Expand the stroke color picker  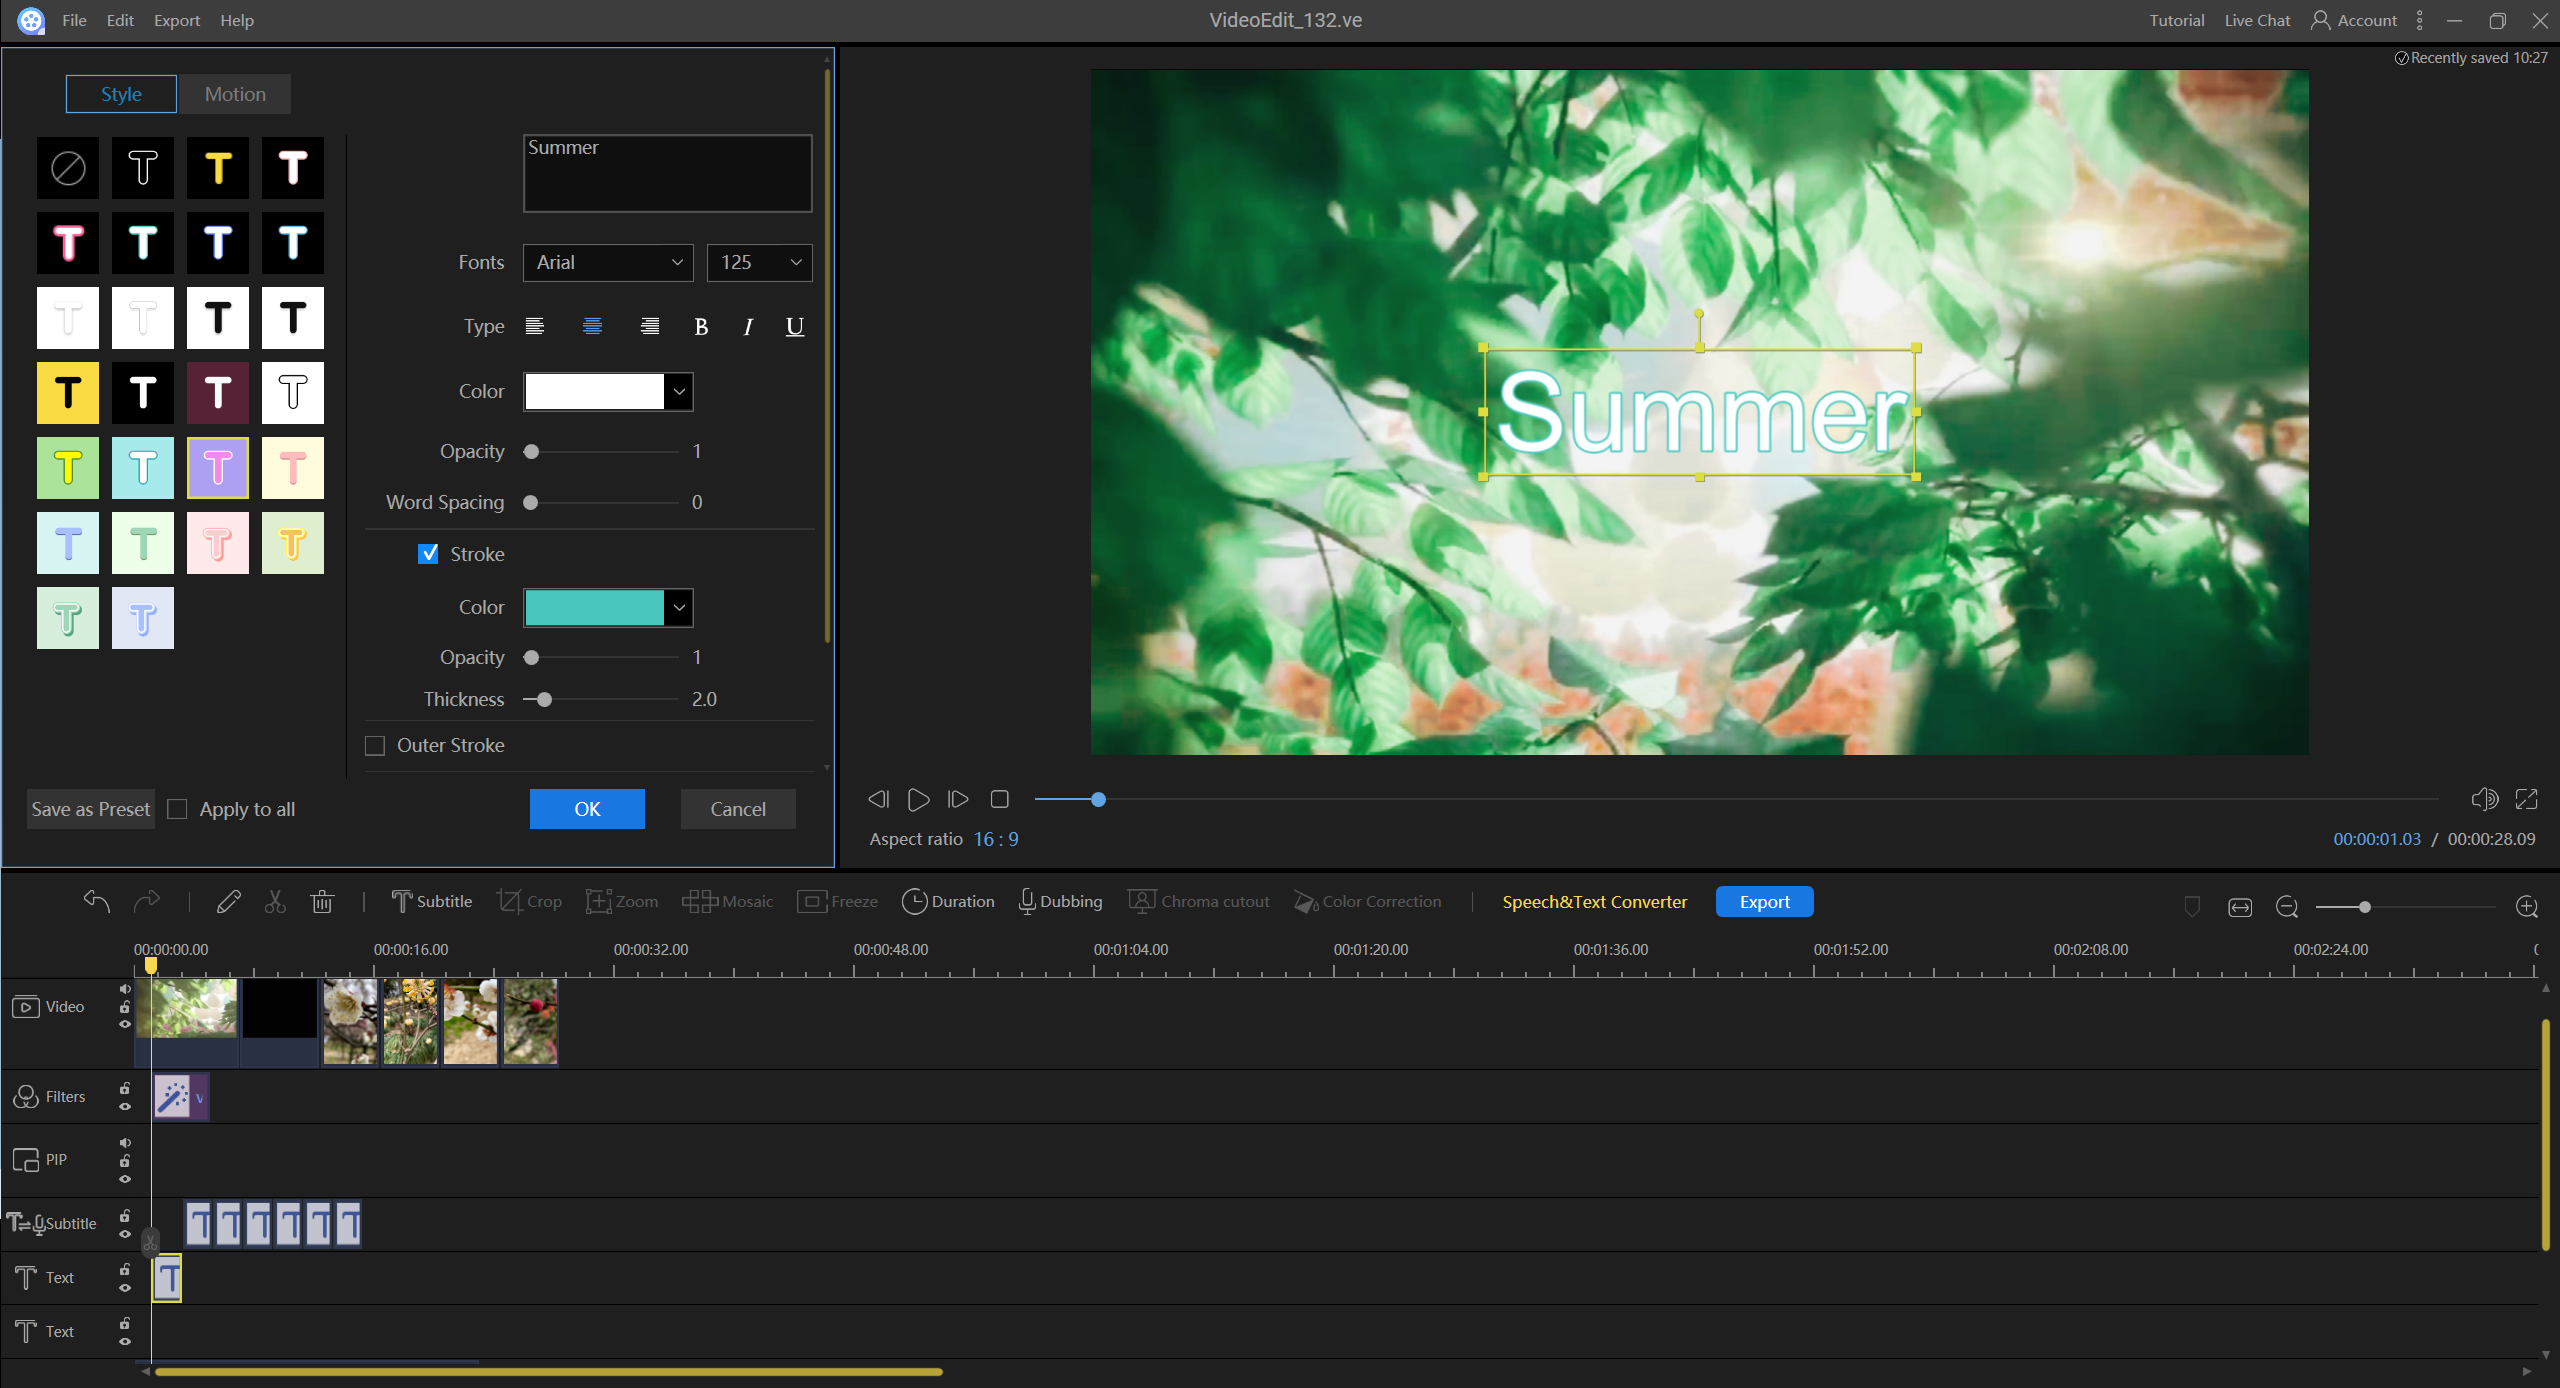[x=678, y=607]
